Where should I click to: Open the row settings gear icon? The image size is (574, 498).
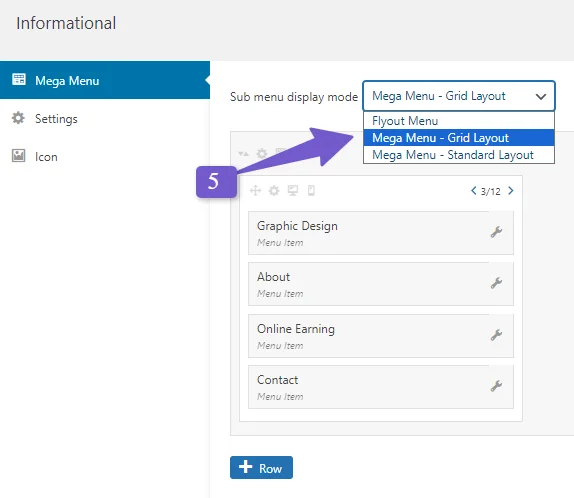tap(262, 153)
